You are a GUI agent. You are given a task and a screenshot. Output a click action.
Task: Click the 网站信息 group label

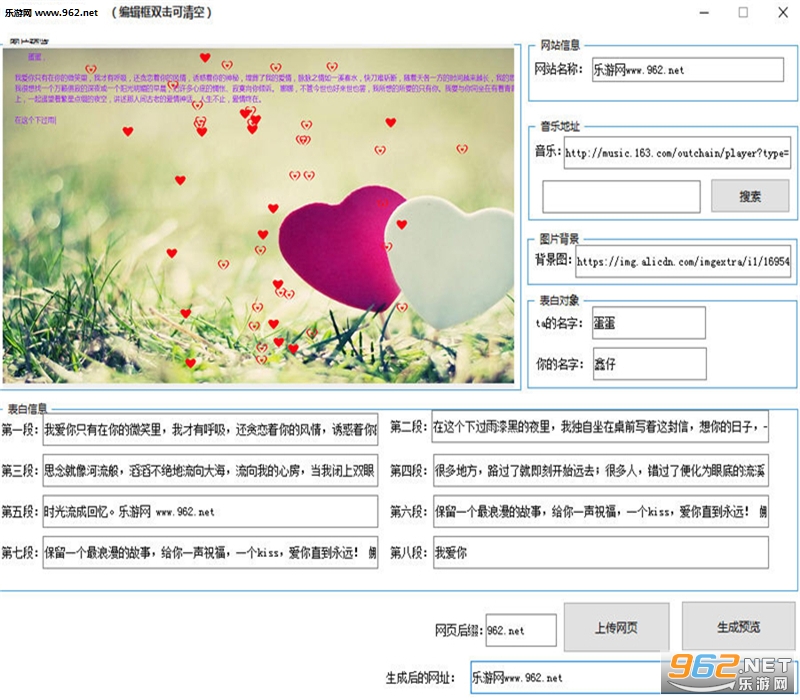[x=560, y=45]
